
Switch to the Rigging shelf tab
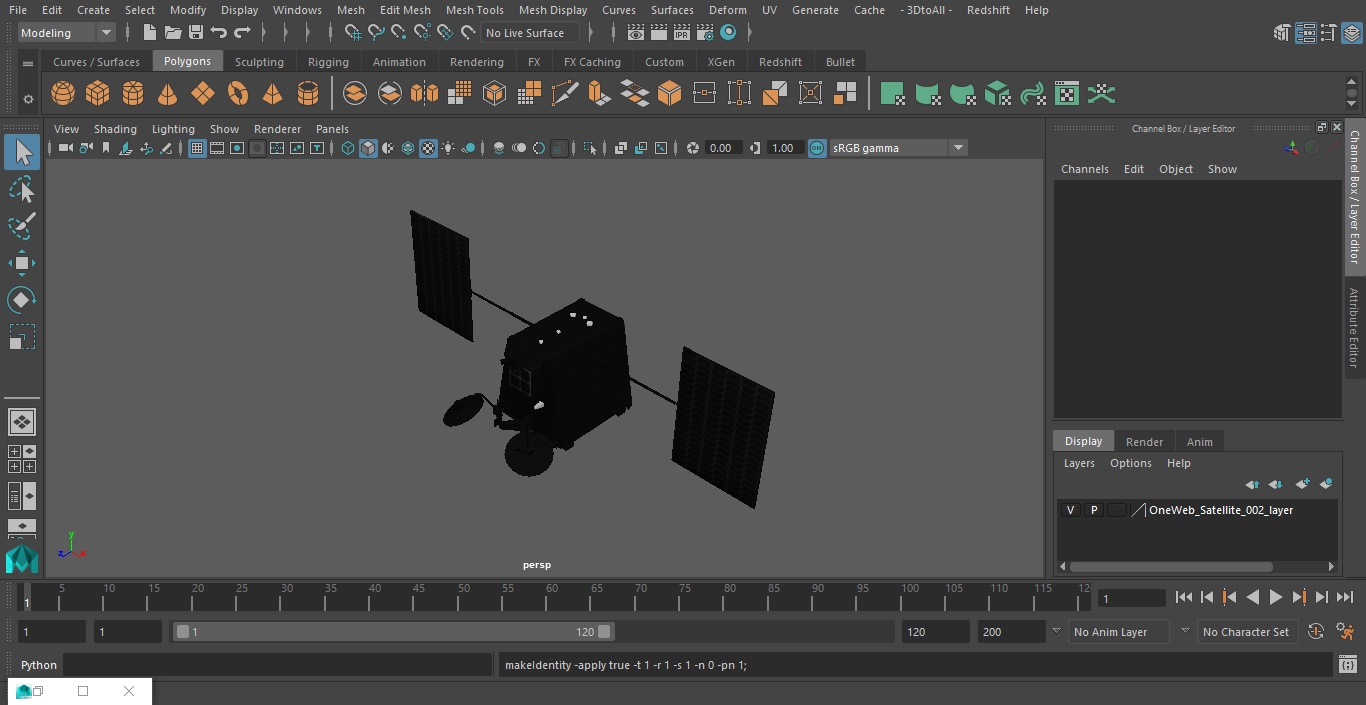tap(328, 62)
